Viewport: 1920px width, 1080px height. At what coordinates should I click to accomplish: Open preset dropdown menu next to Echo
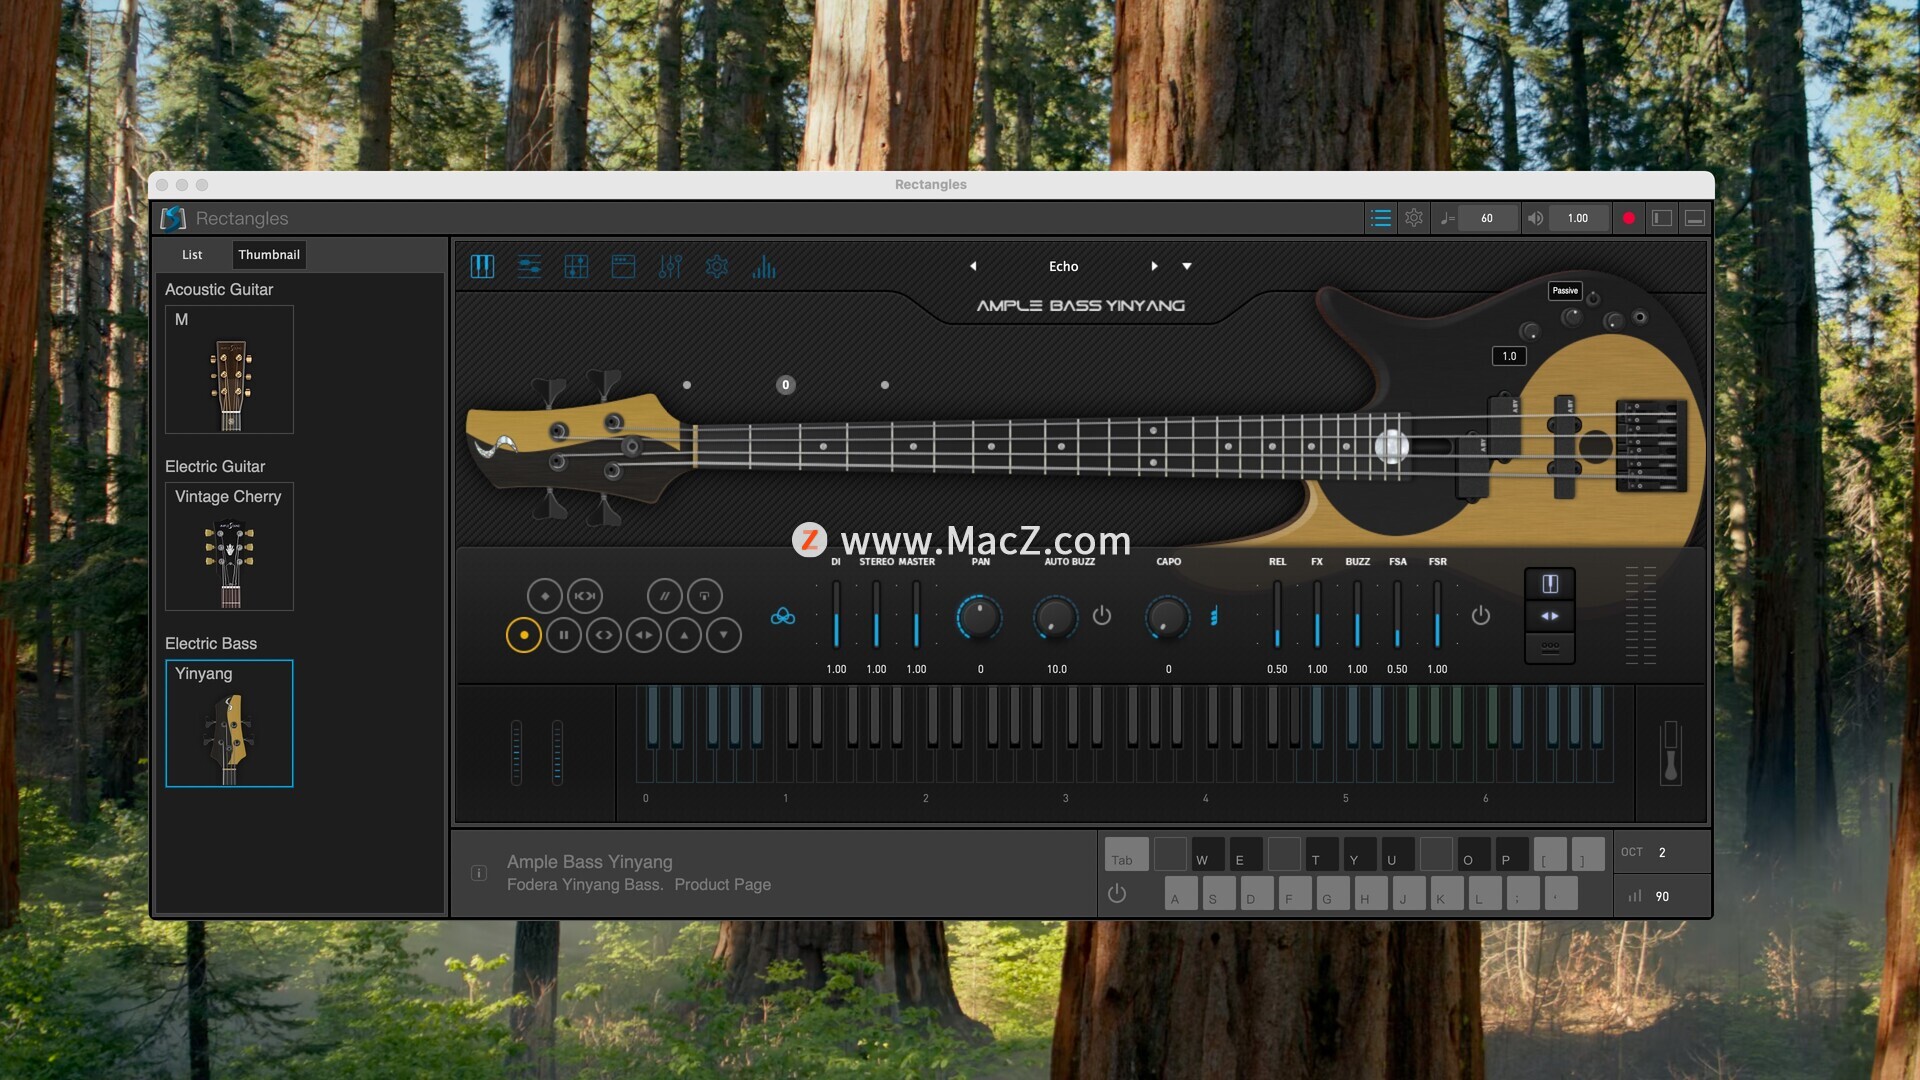coord(1187,266)
